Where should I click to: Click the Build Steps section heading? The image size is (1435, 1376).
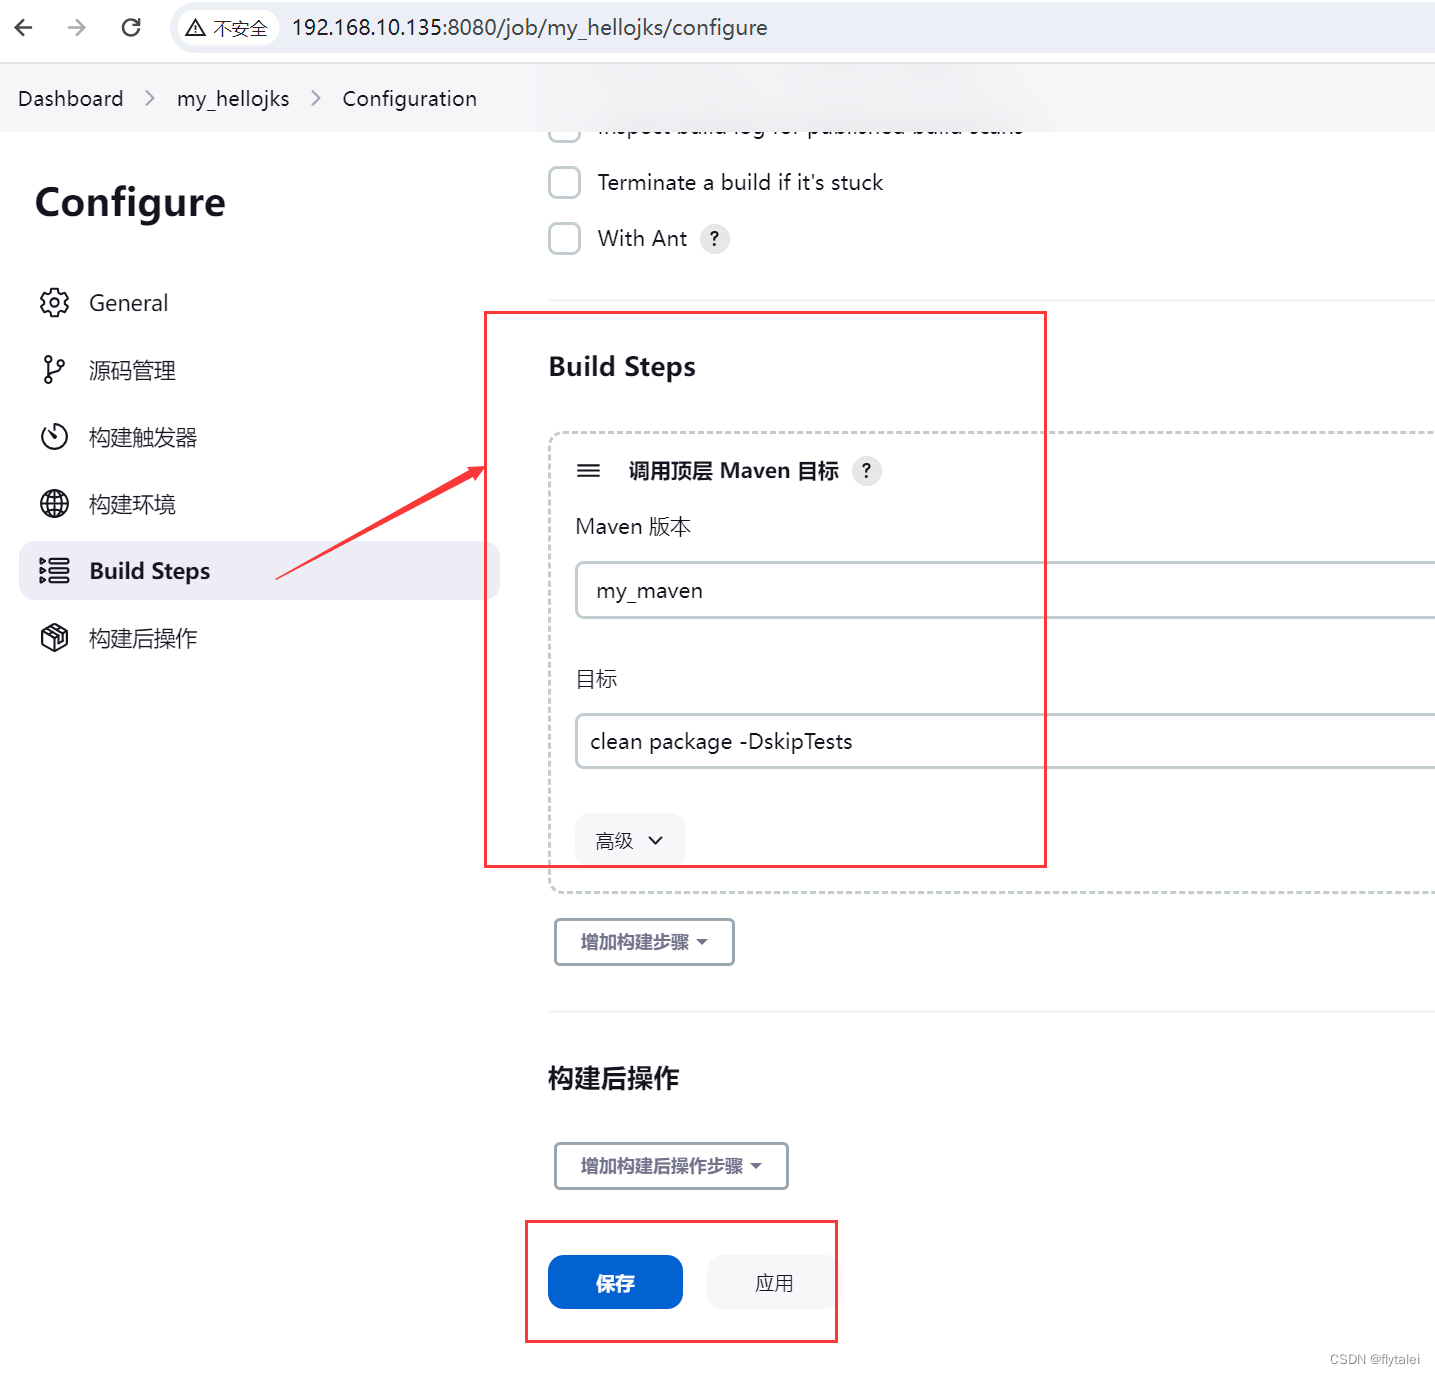pos(622,367)
